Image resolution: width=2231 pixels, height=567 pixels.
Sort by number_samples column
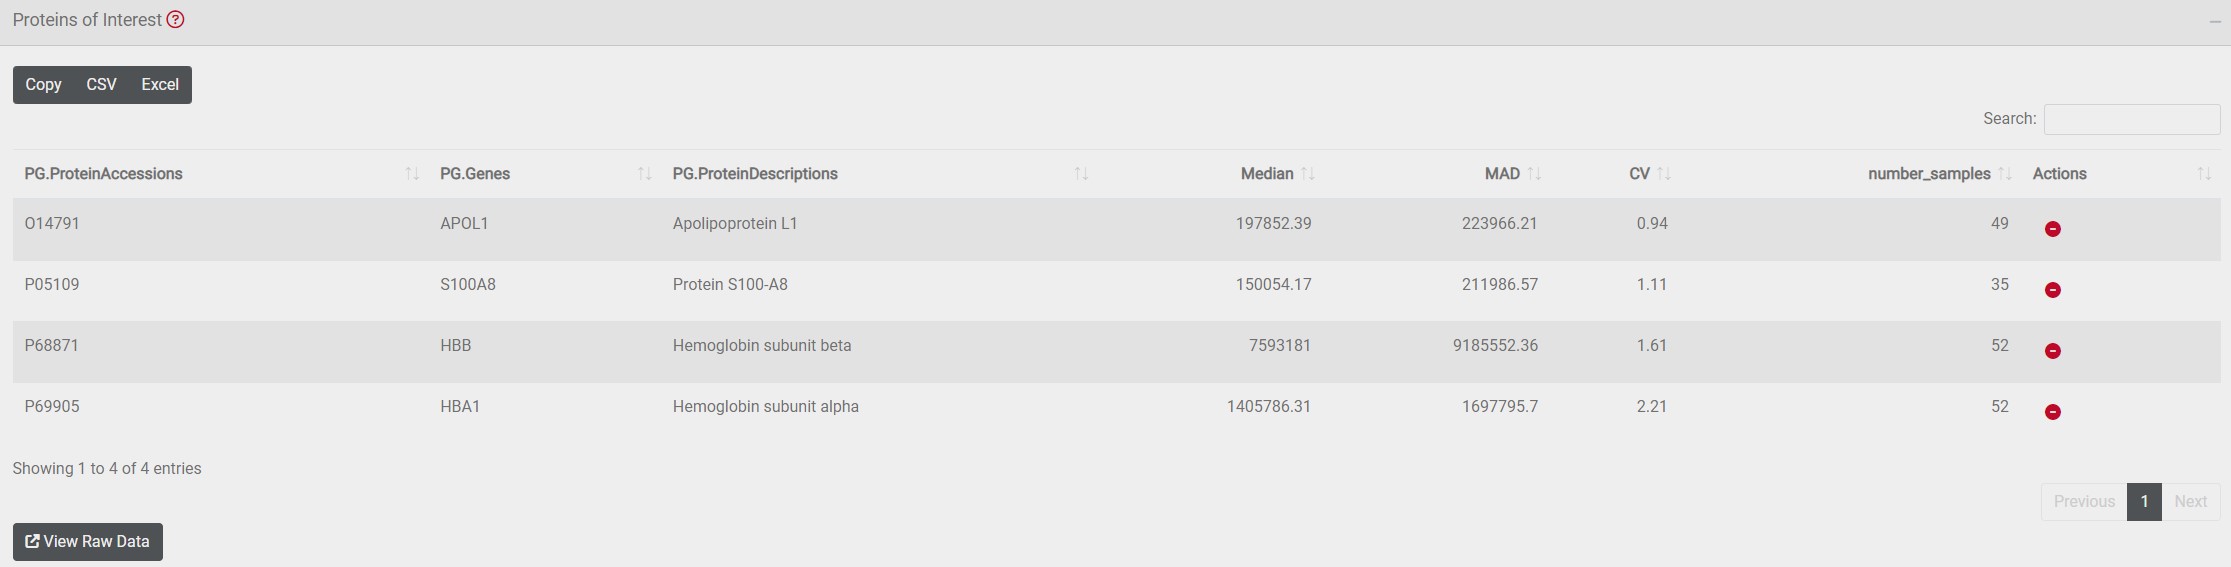pyautogui.click(x=1929, y=174)
